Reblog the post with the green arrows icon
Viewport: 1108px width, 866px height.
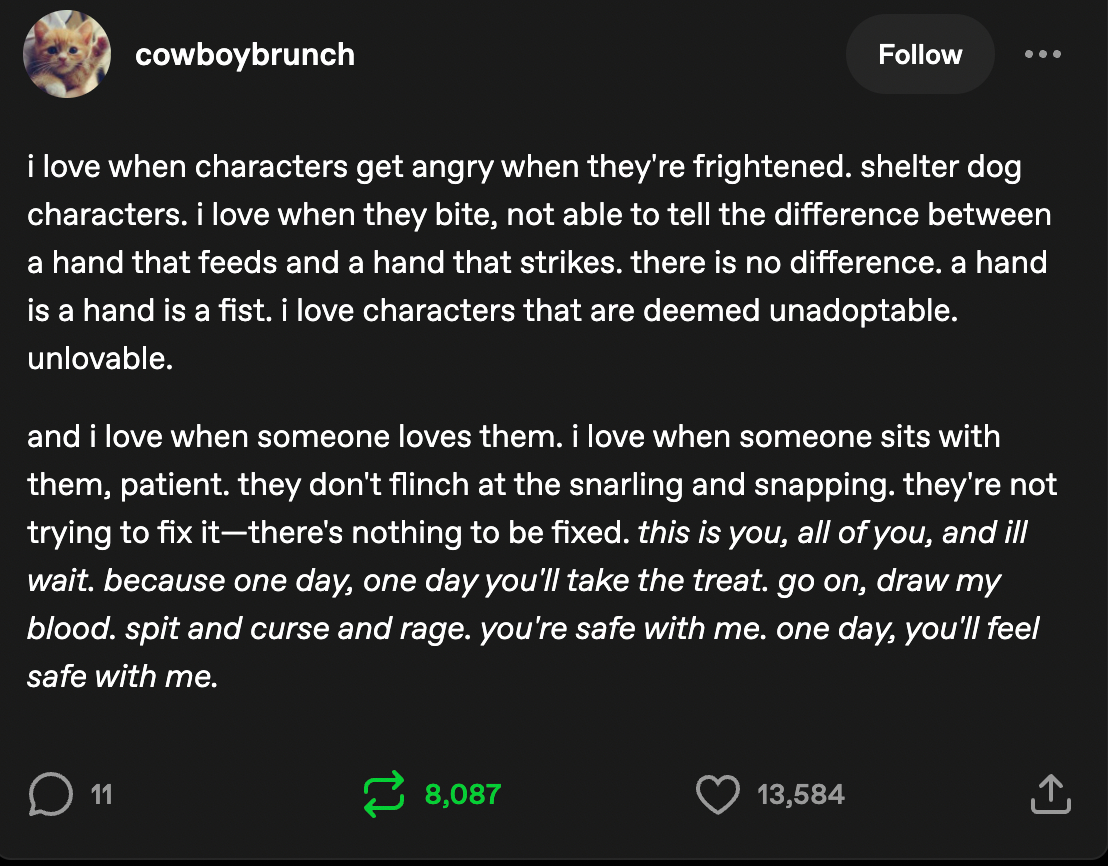pyautogui.click(x=385, y=795)
